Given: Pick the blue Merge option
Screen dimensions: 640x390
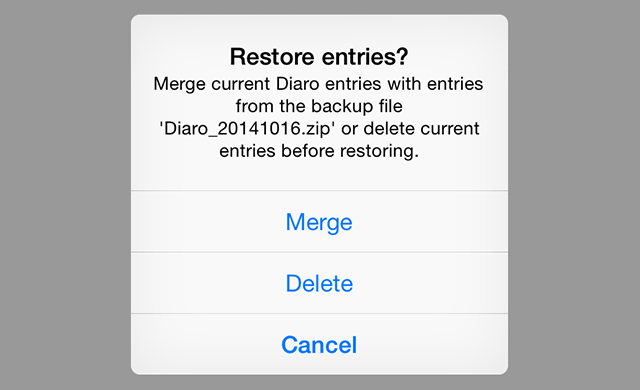Looking at the screenshot, I should [x=319, y=222].
